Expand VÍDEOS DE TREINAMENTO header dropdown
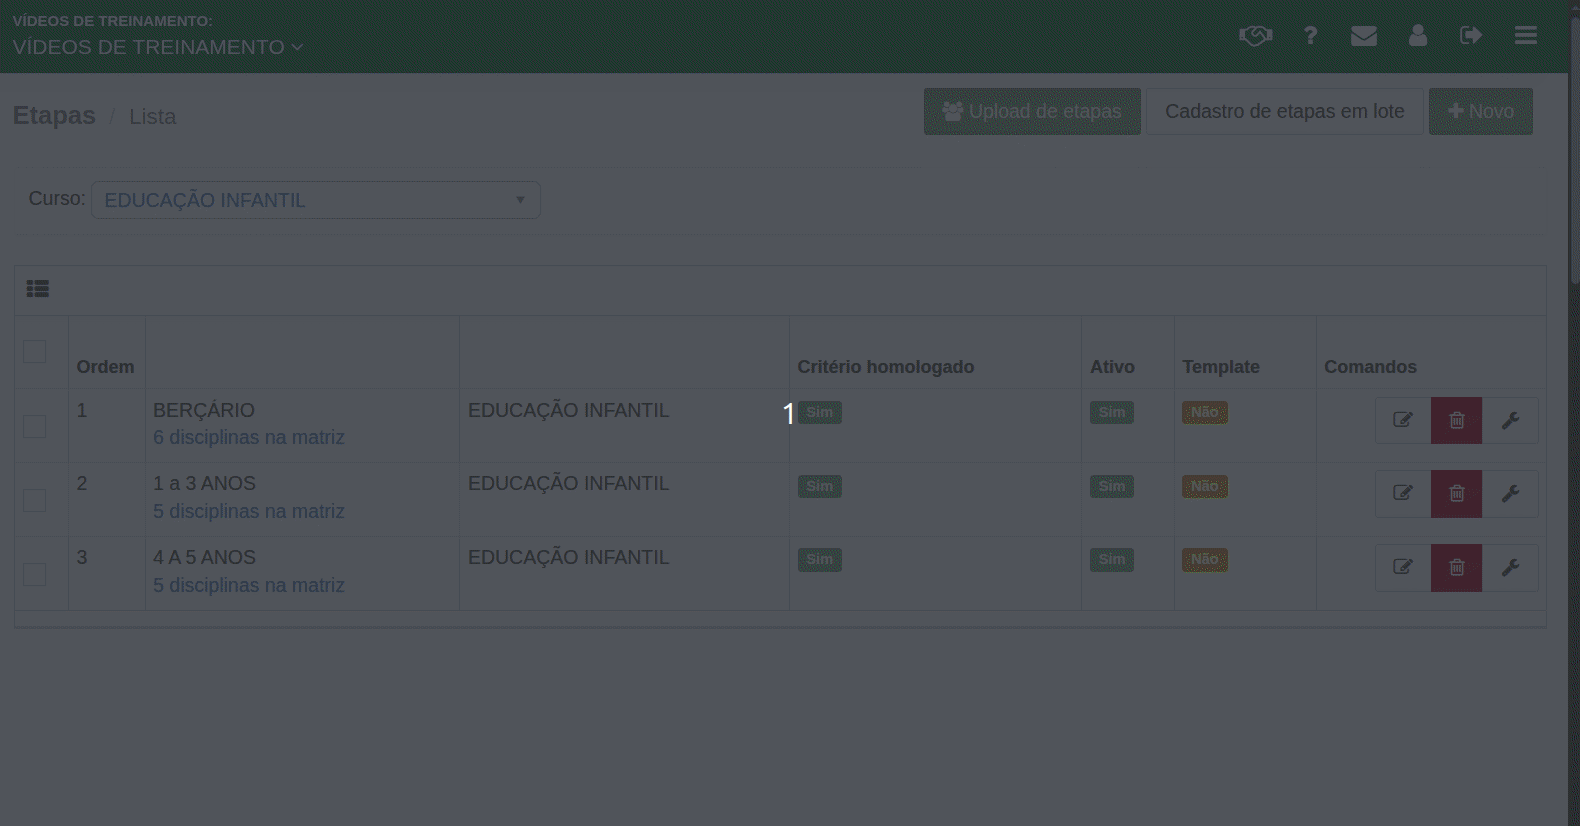Image resolution: width=1580 pixels, height=826 pixels. click(x=158, y=47)
